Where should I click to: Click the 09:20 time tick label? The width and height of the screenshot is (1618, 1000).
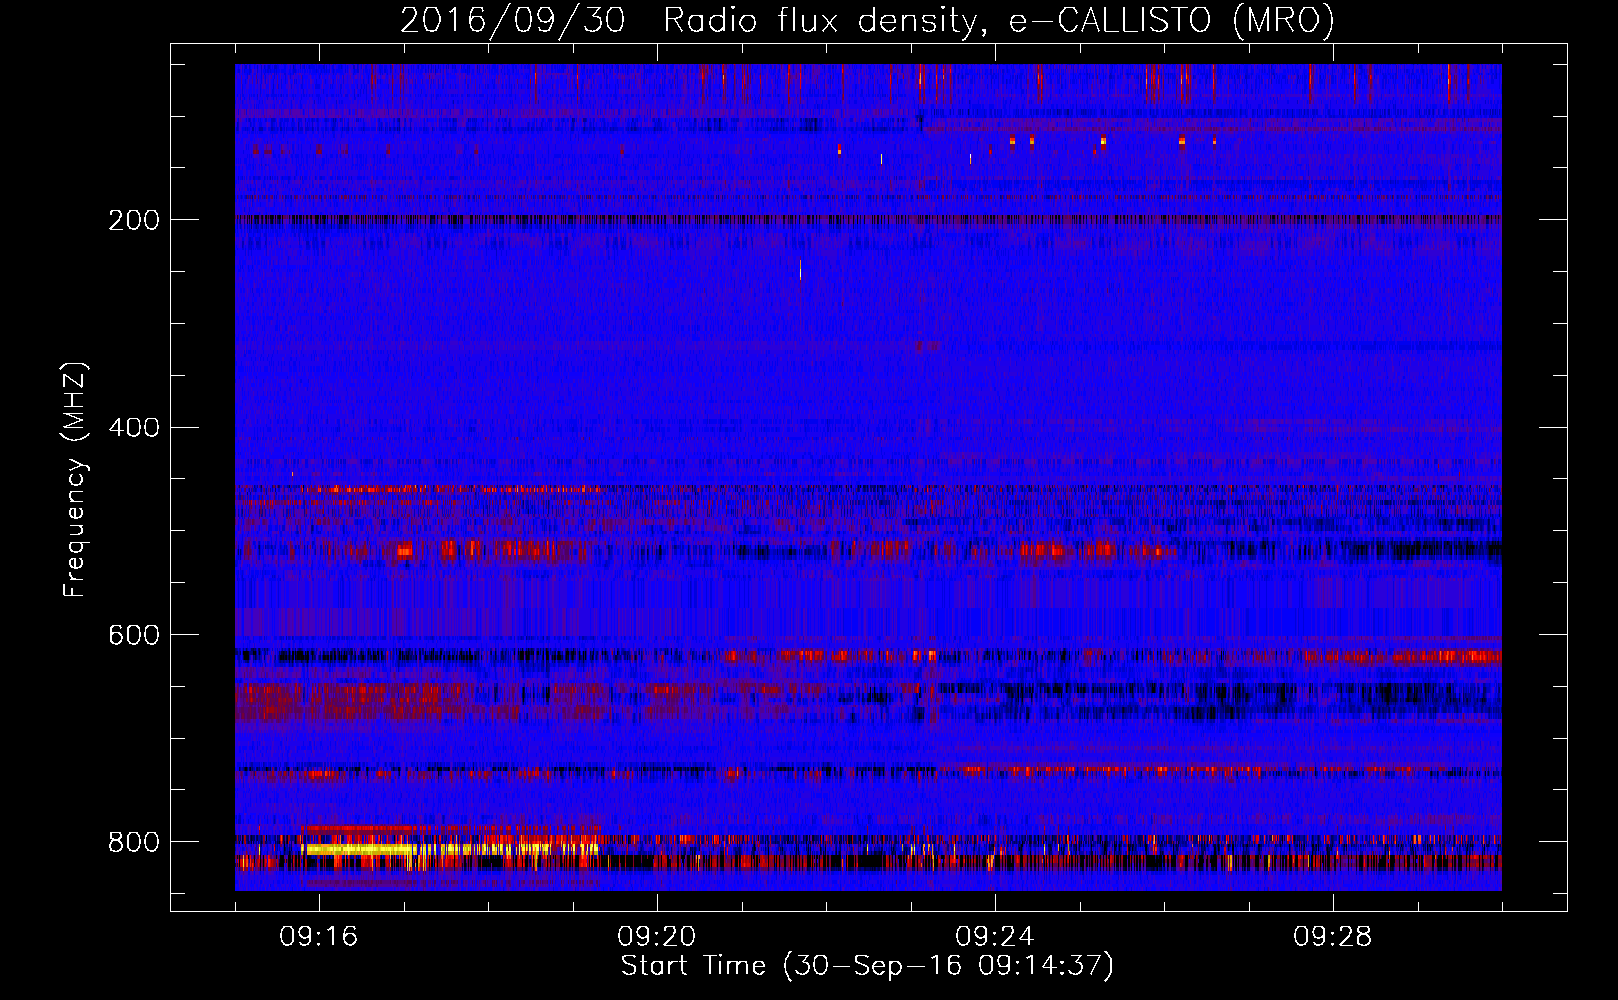pos(657,936)
